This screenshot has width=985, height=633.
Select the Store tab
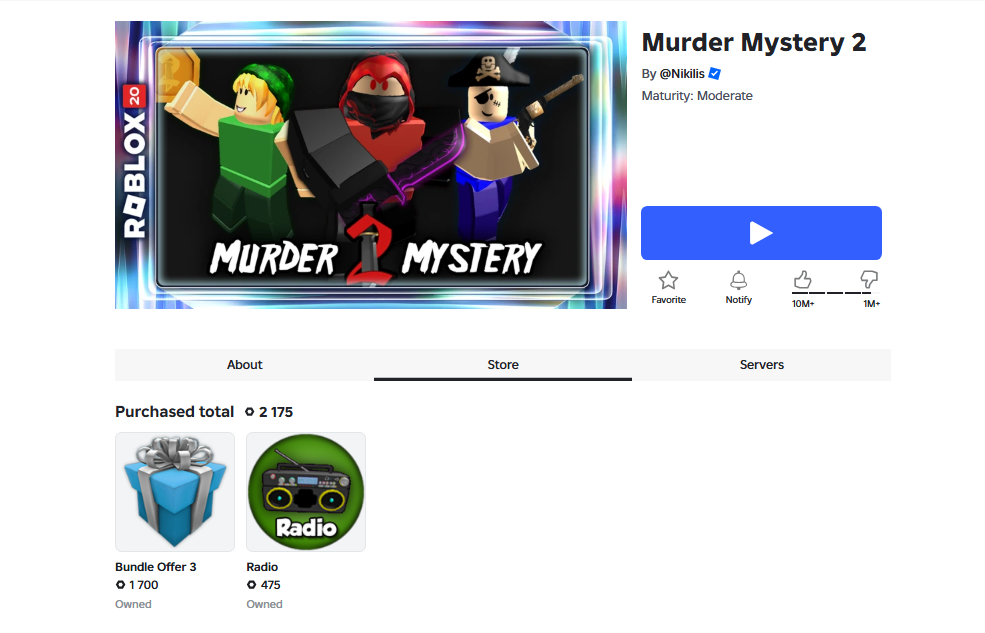click(503, 365)
